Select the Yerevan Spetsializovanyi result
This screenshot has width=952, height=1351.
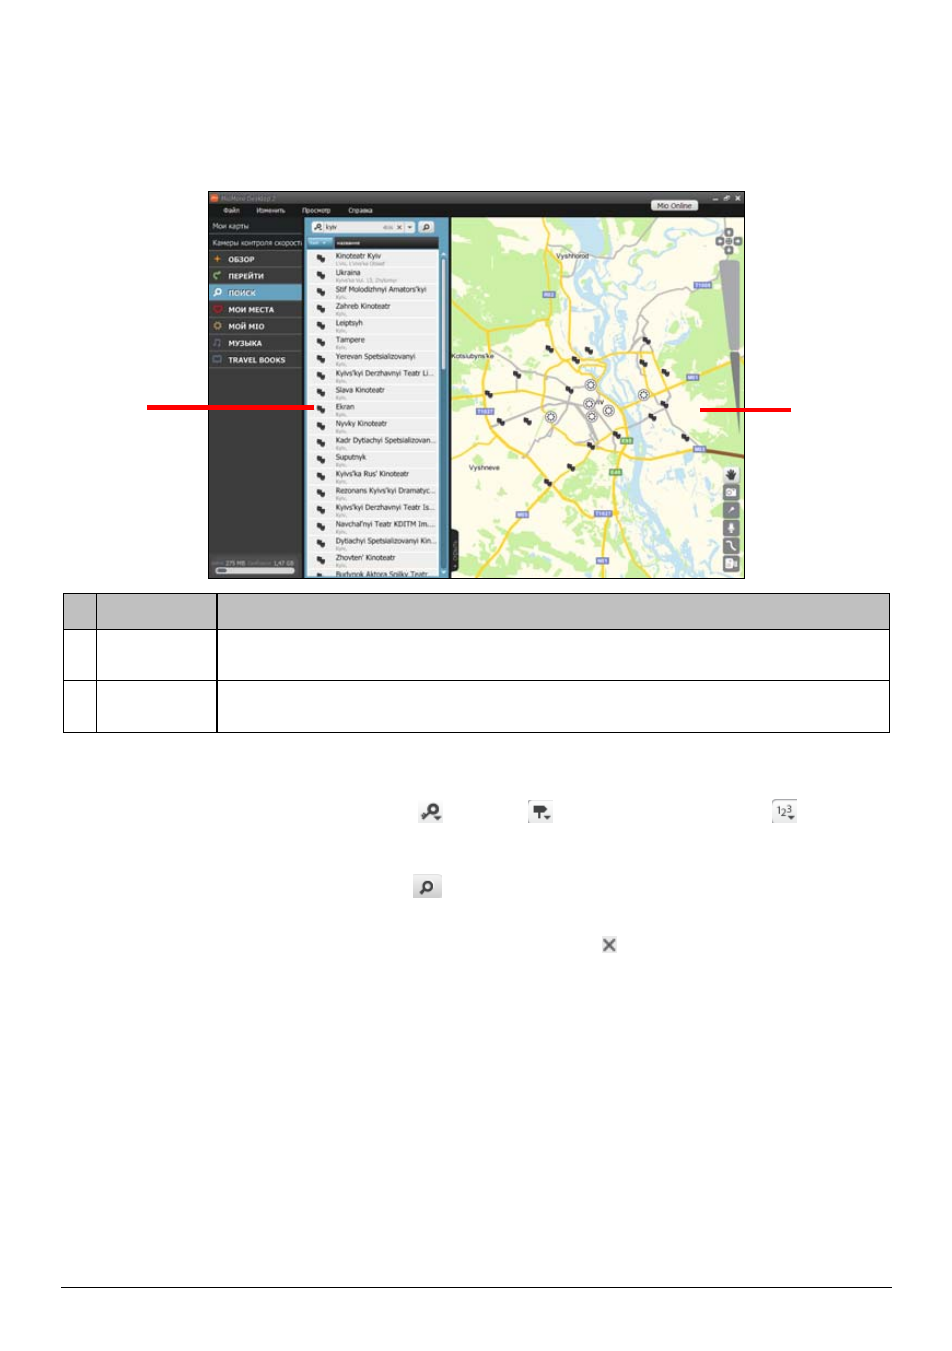pyautogui.click(x=375, y=359)
